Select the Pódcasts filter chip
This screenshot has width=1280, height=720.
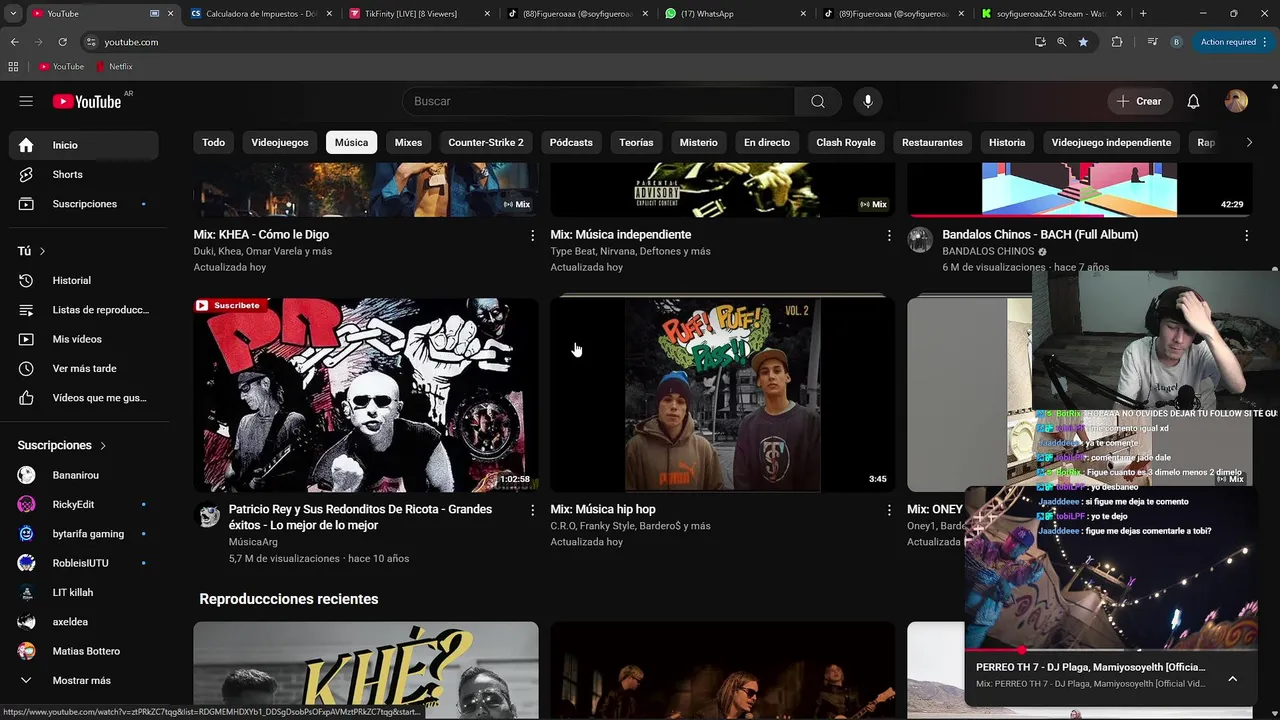[x=571, y=142]
